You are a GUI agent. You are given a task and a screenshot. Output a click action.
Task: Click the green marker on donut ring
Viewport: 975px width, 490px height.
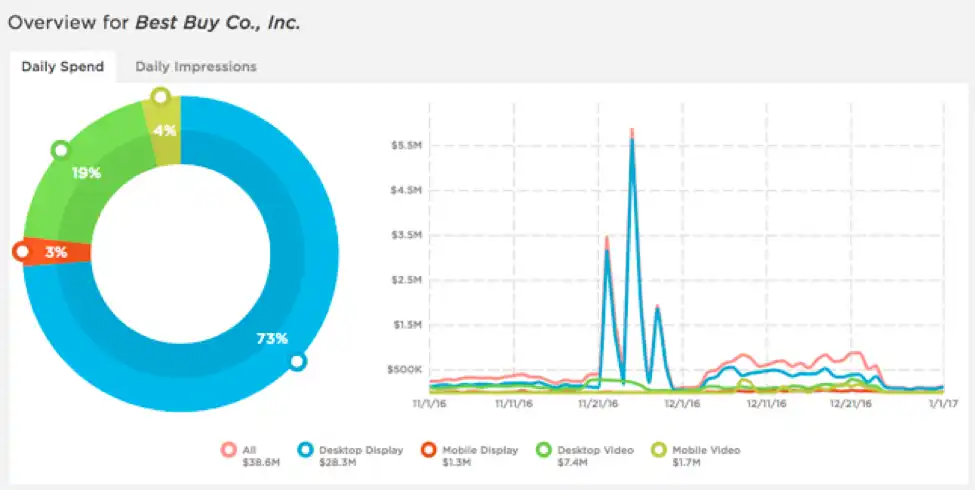pyautogui.click(x=61, y=150)
